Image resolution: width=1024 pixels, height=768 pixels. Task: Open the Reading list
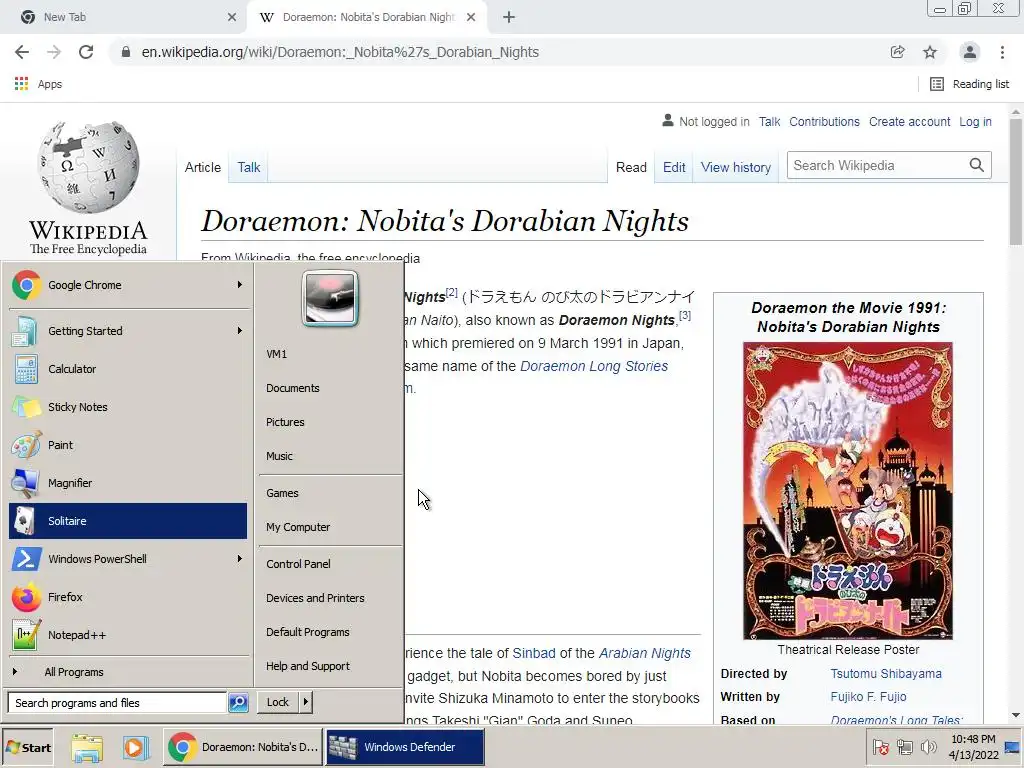970,84
